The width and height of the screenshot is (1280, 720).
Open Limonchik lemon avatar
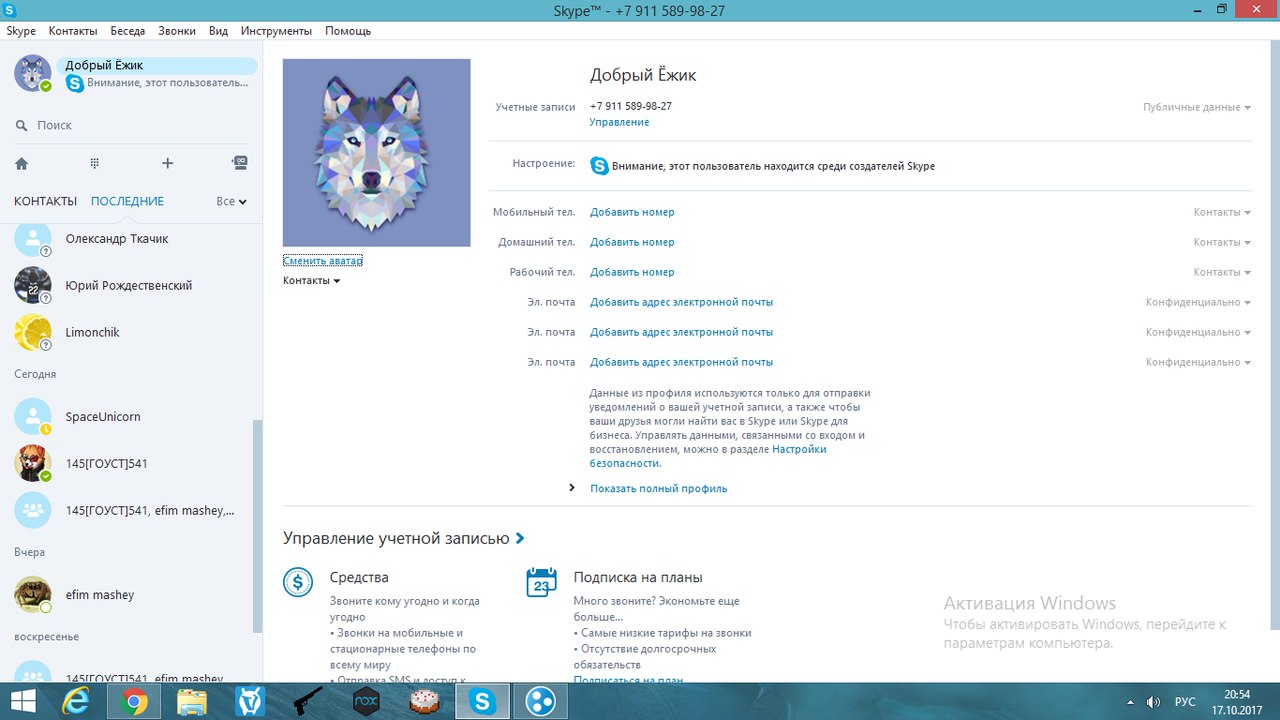[32, 332]
